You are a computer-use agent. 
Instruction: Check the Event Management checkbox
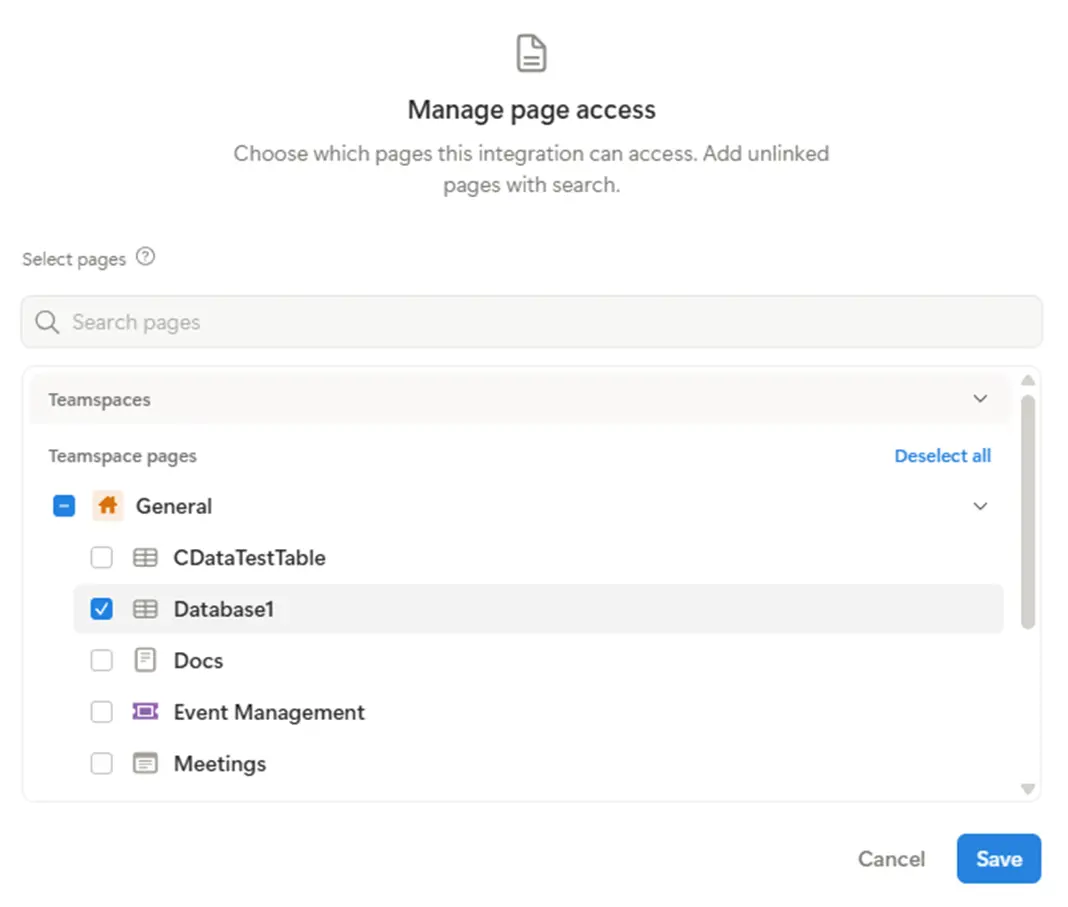(x=102, y=712)
